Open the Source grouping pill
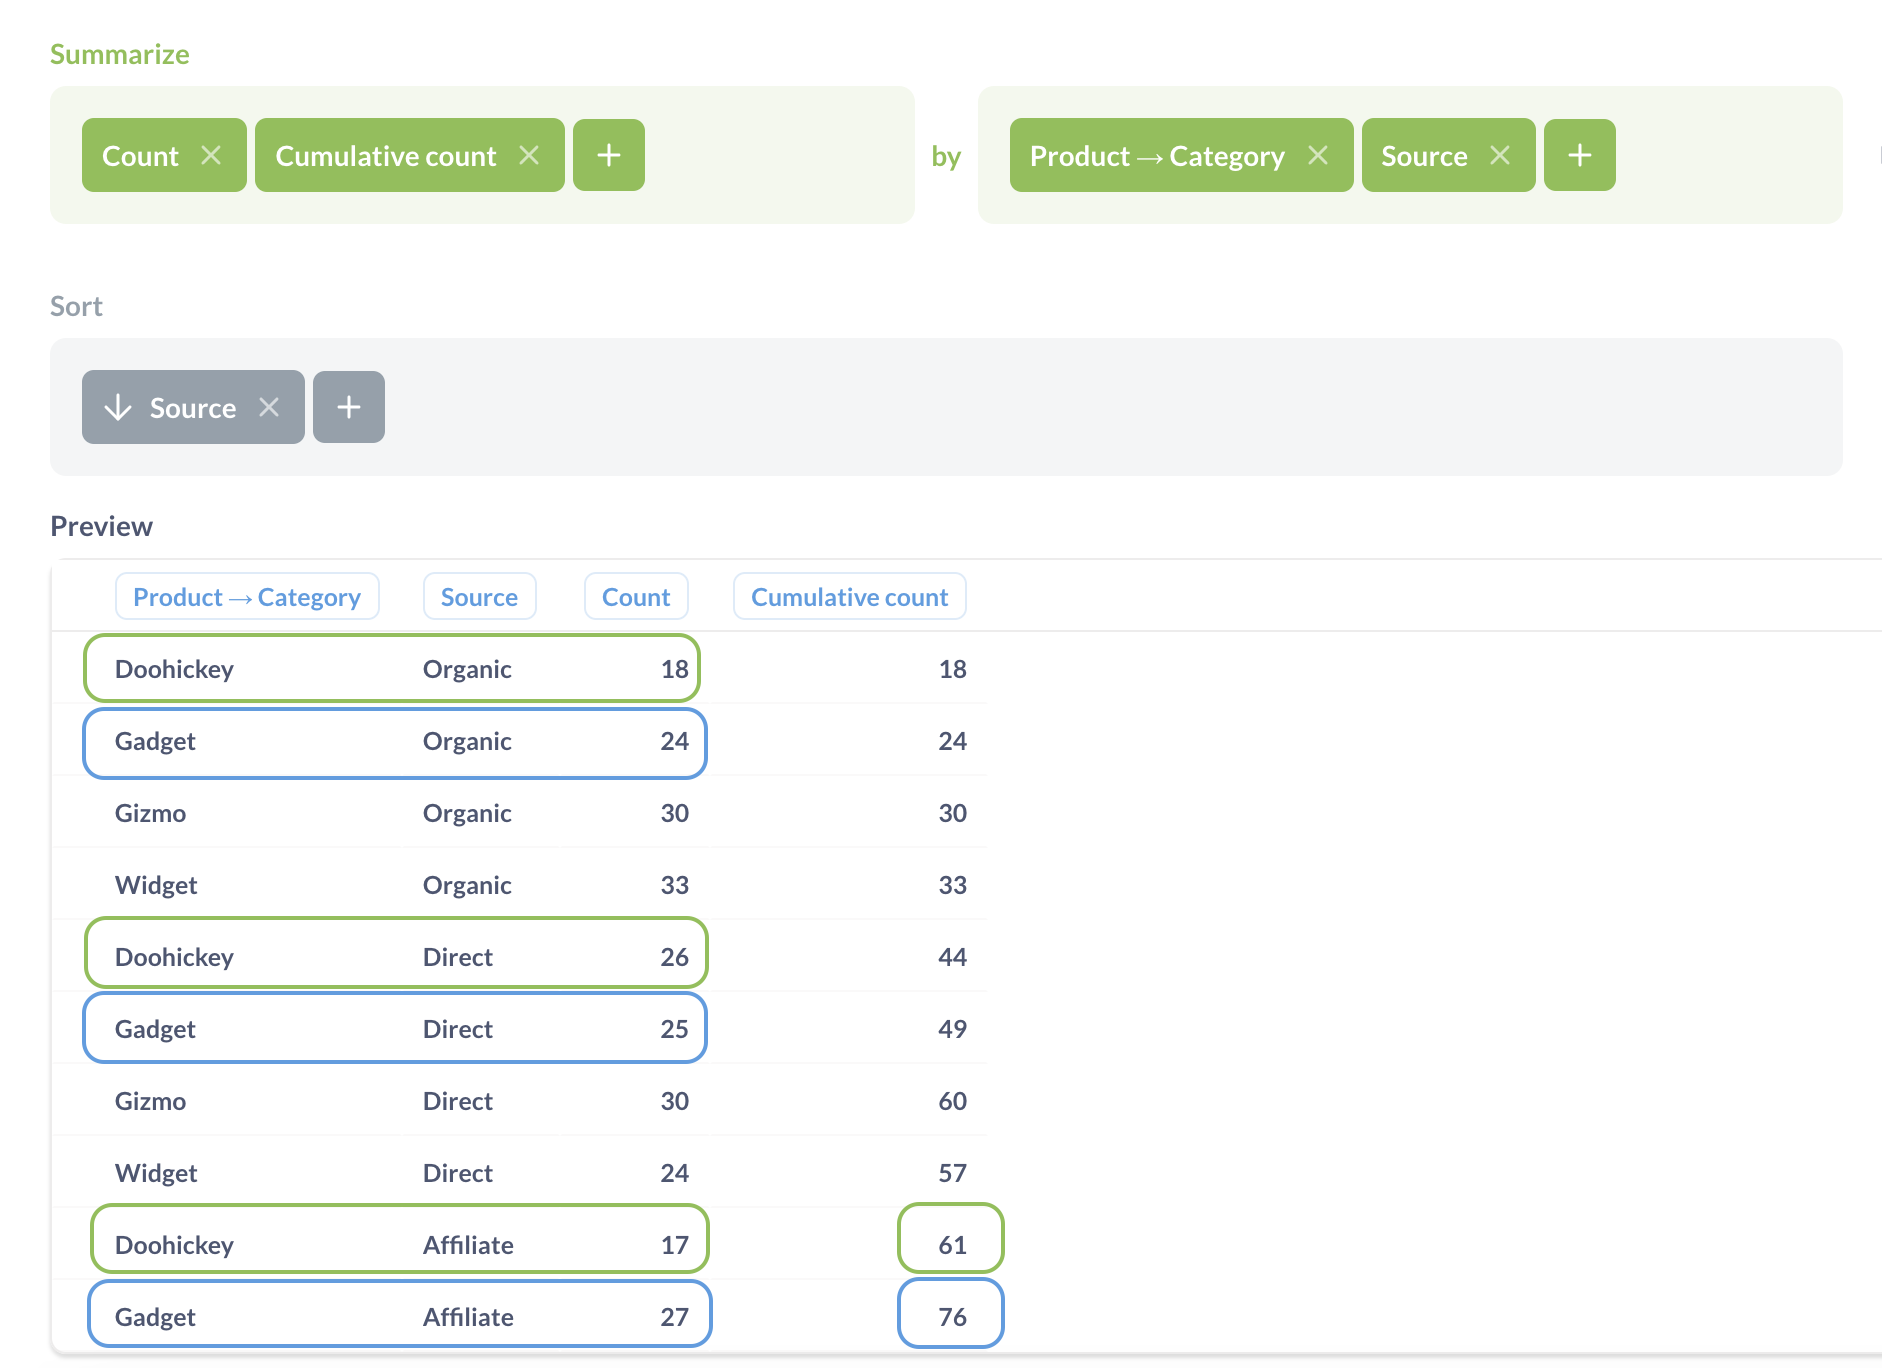 (x=1423, y=156)
